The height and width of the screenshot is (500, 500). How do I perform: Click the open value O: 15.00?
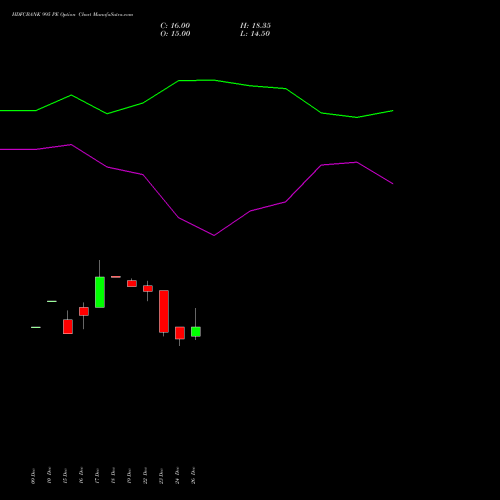[x=175, y=34]
